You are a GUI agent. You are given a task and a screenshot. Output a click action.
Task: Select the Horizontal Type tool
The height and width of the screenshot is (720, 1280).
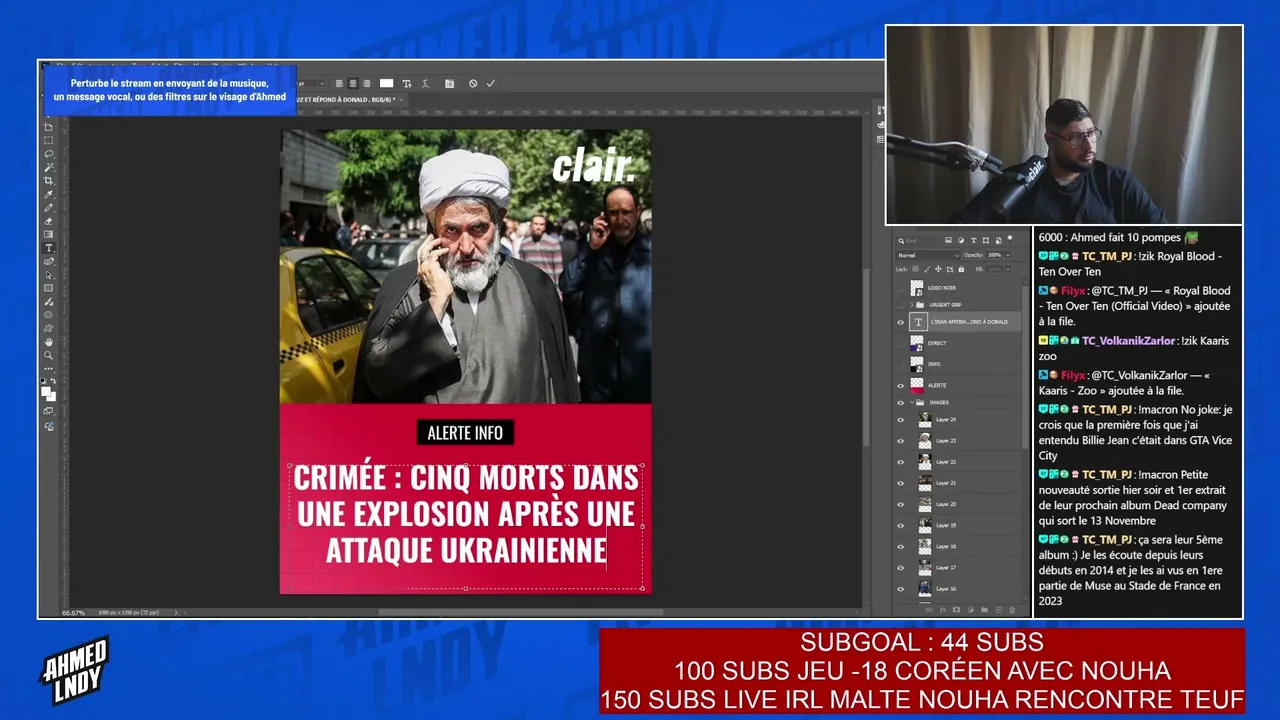point(48,248)
